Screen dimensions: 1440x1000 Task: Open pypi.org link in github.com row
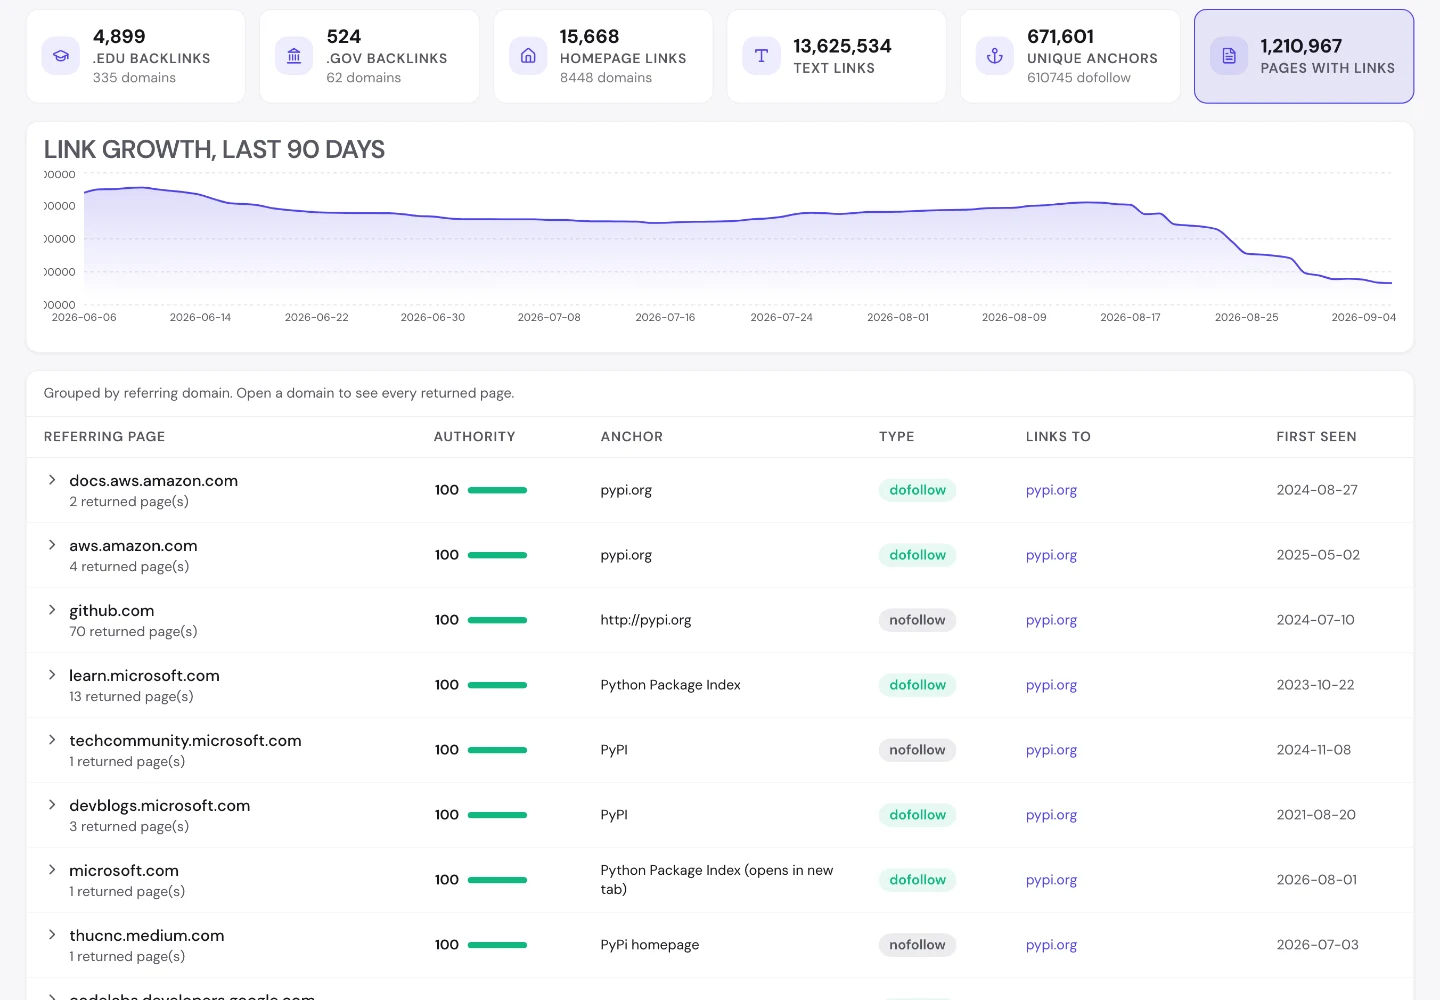click(1051, 620)
